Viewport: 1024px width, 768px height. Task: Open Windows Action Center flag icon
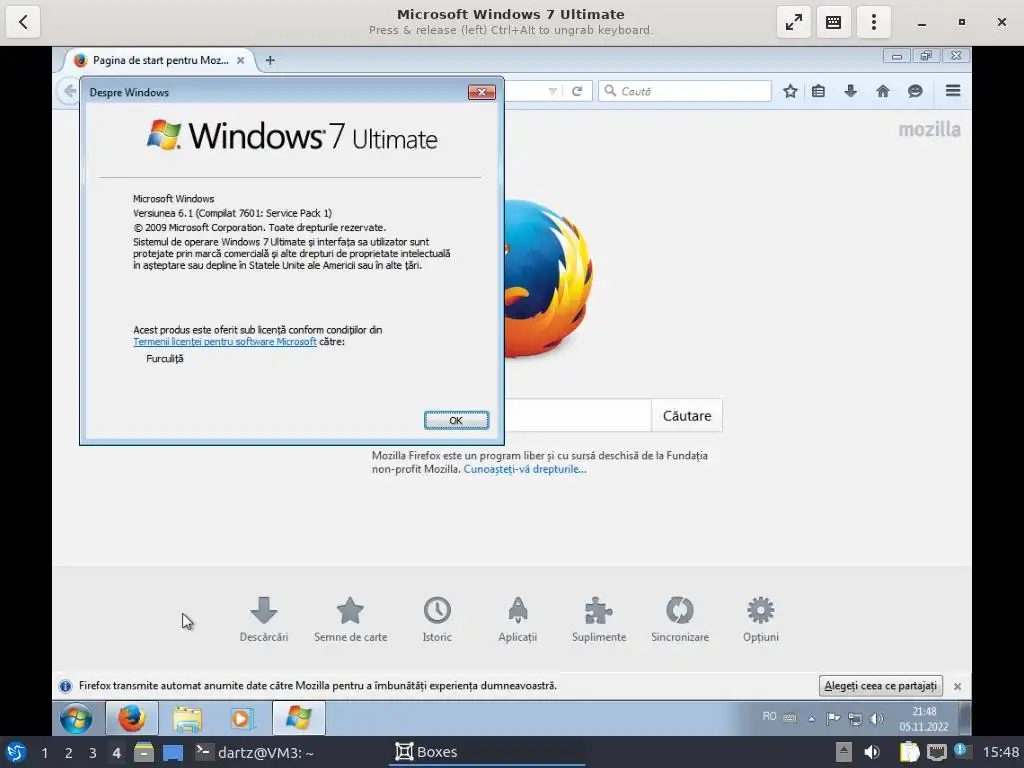click(x=833, y=719)
